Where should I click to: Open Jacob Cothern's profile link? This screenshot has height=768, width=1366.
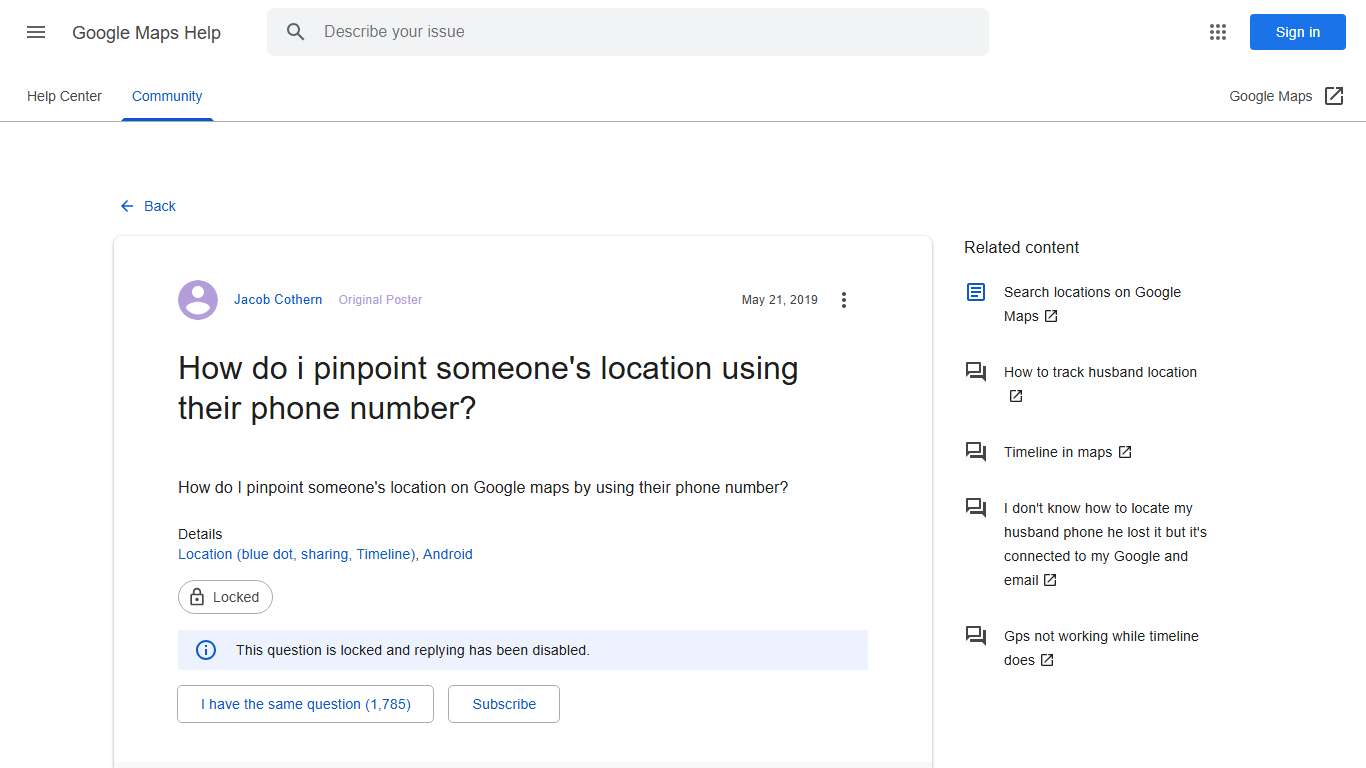click(x=277, y=299)
